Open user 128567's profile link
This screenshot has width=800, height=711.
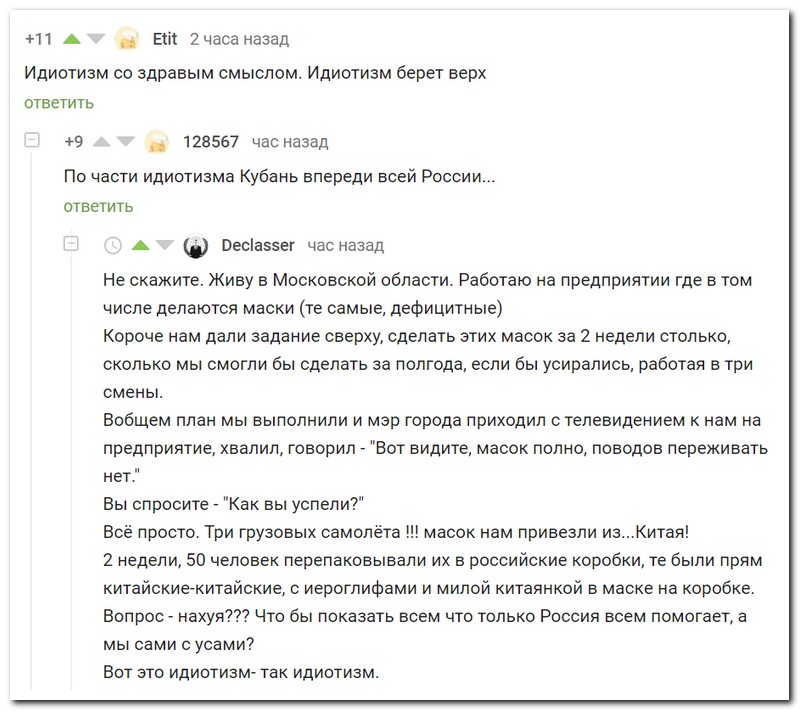coord(211,142)
